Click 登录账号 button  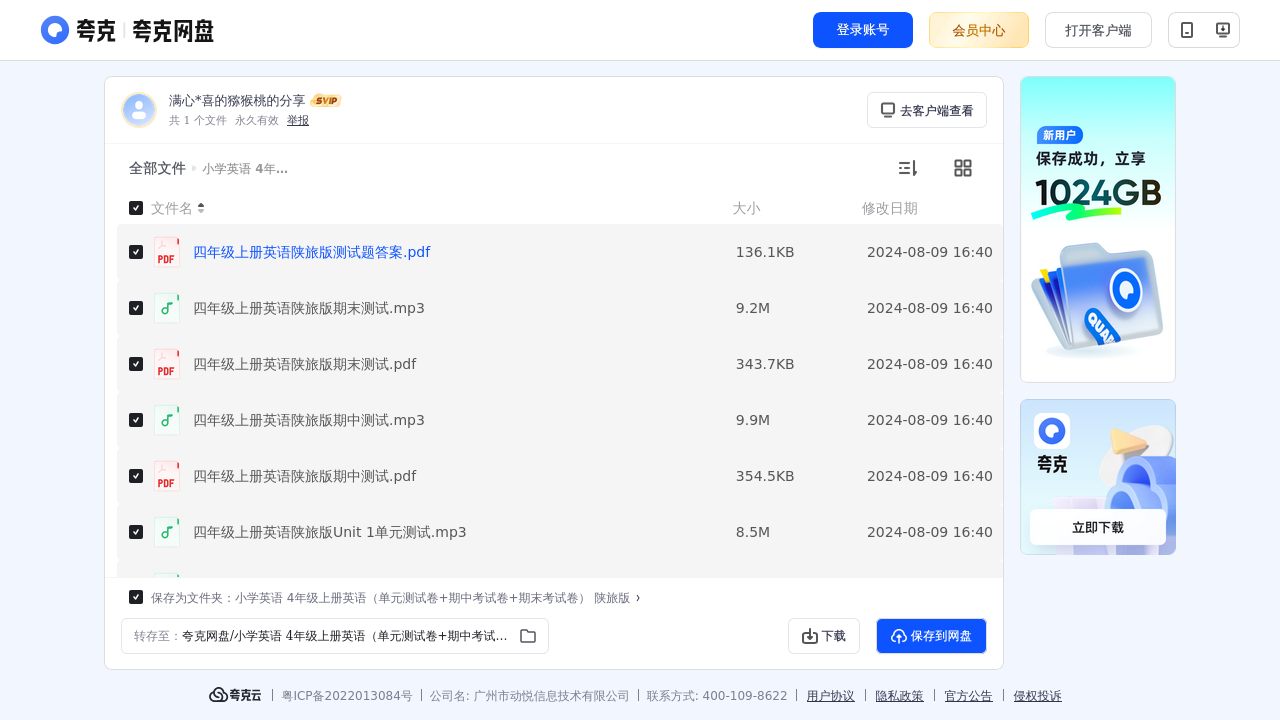(863, 30)
